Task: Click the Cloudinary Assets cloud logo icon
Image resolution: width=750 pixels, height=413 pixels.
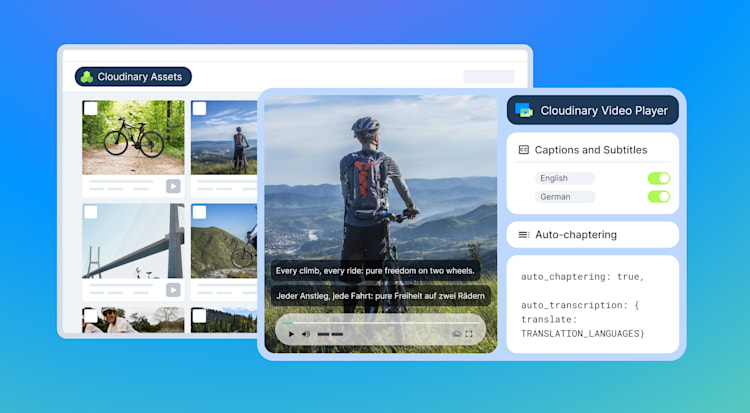Action: [87, 77]
